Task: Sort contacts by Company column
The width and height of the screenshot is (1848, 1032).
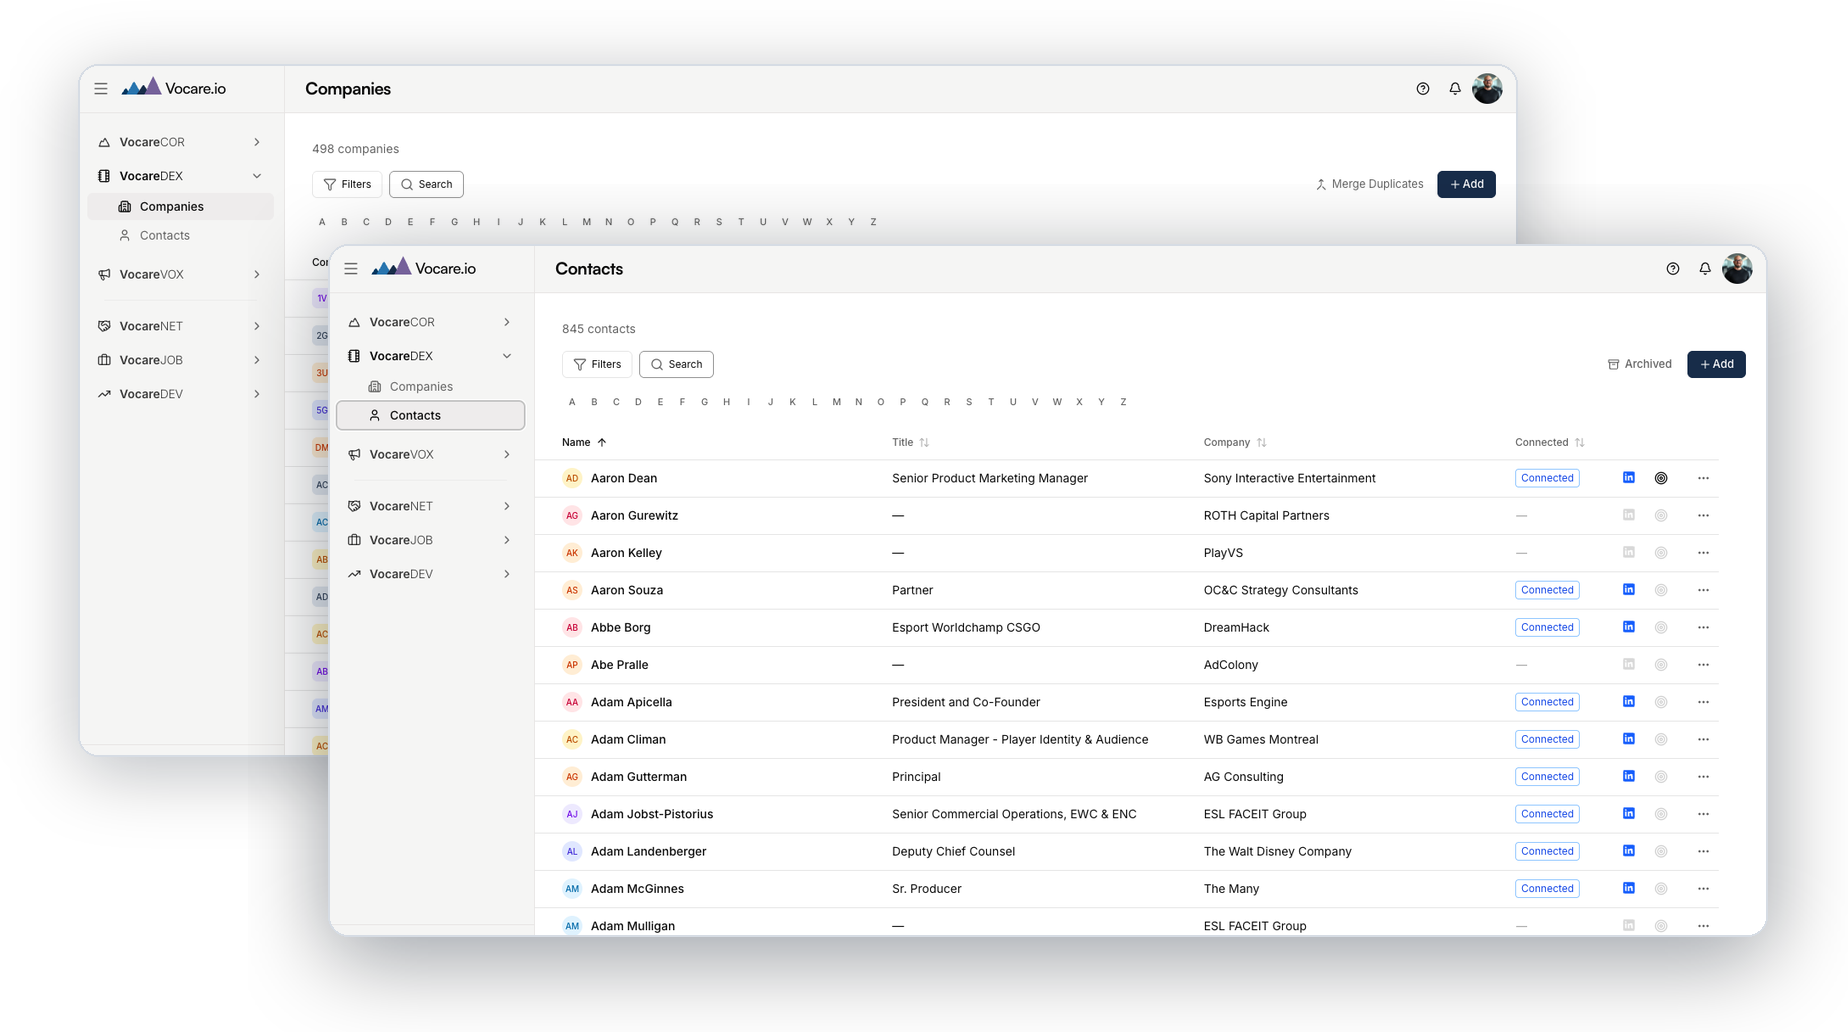Action: click(x=1235, y=442)
